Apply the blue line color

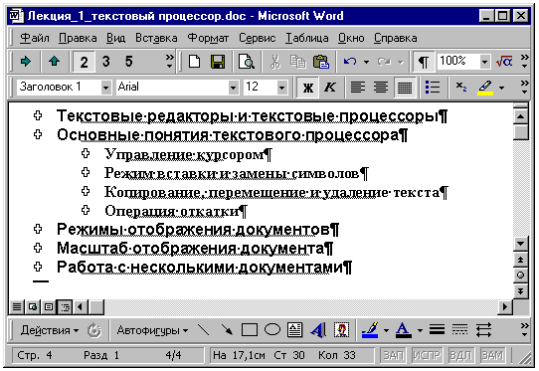tap(370, 330)
